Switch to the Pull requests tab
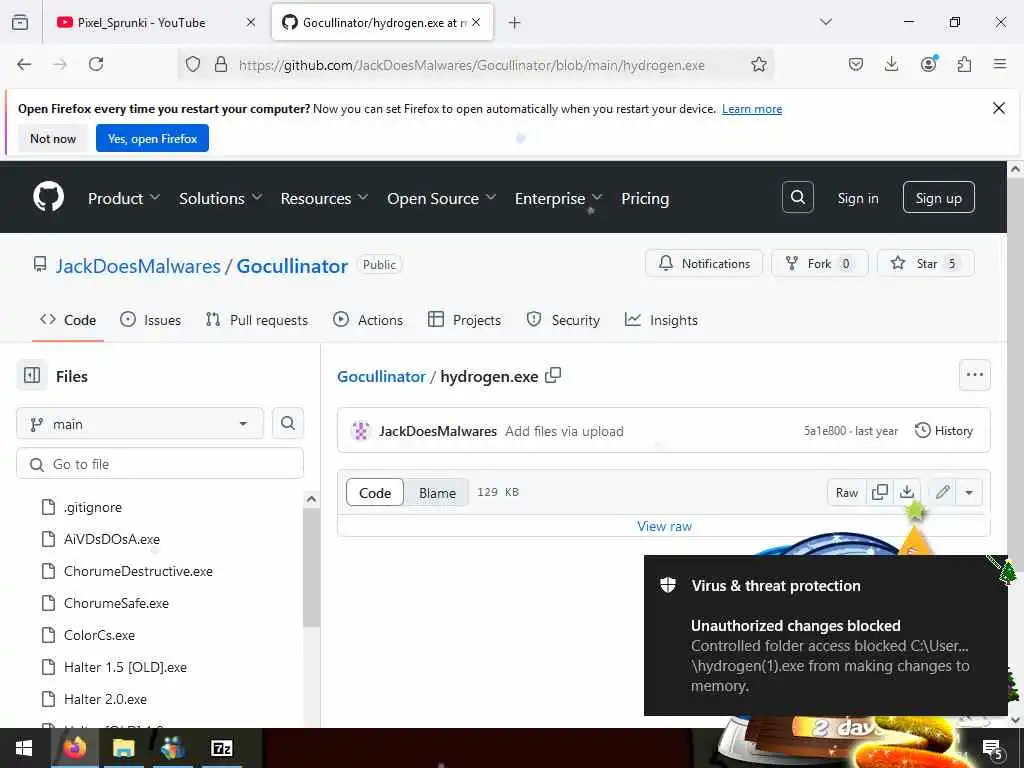Screen dimensions: 1024x768 pyautogui.click(x=256, y=319)
